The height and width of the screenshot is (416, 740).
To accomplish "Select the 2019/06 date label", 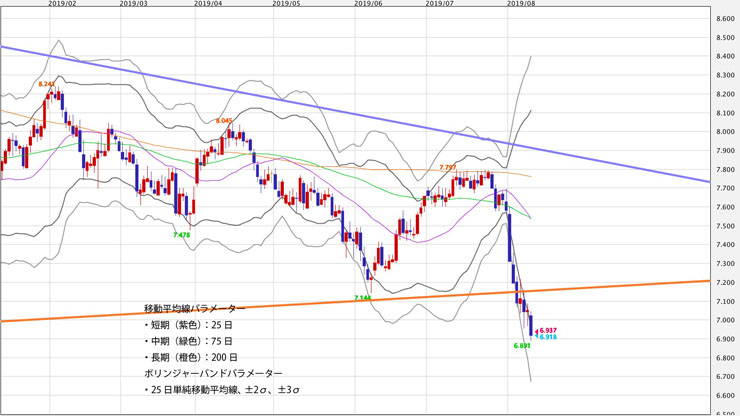I will click(x=368, y=3).
